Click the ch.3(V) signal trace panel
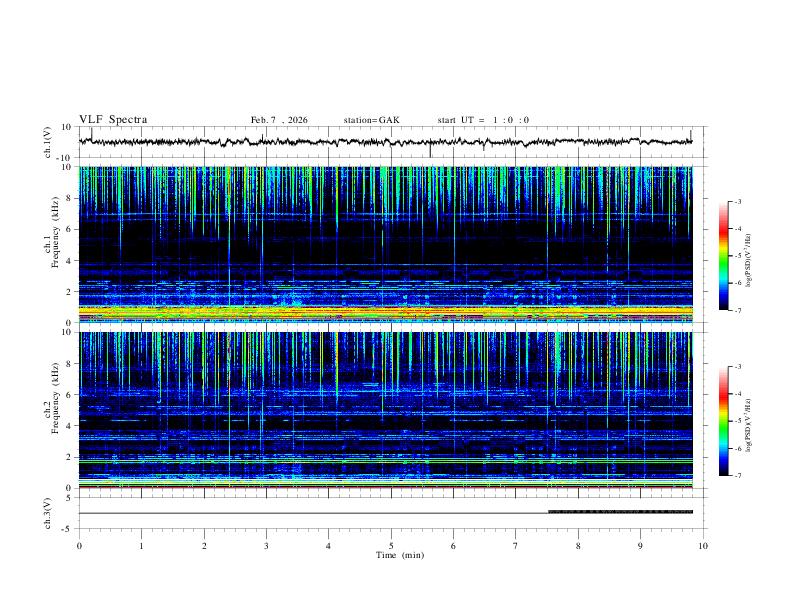792x612 pixels. [x=391, y=513]
